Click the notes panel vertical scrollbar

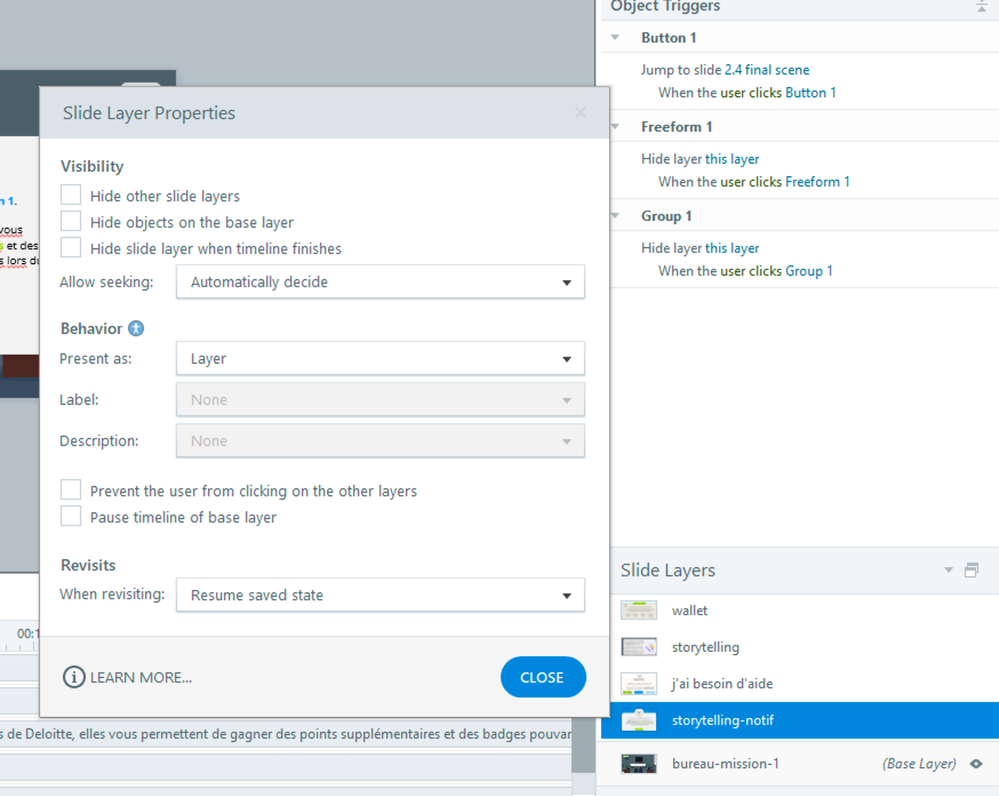coord(583,747)
